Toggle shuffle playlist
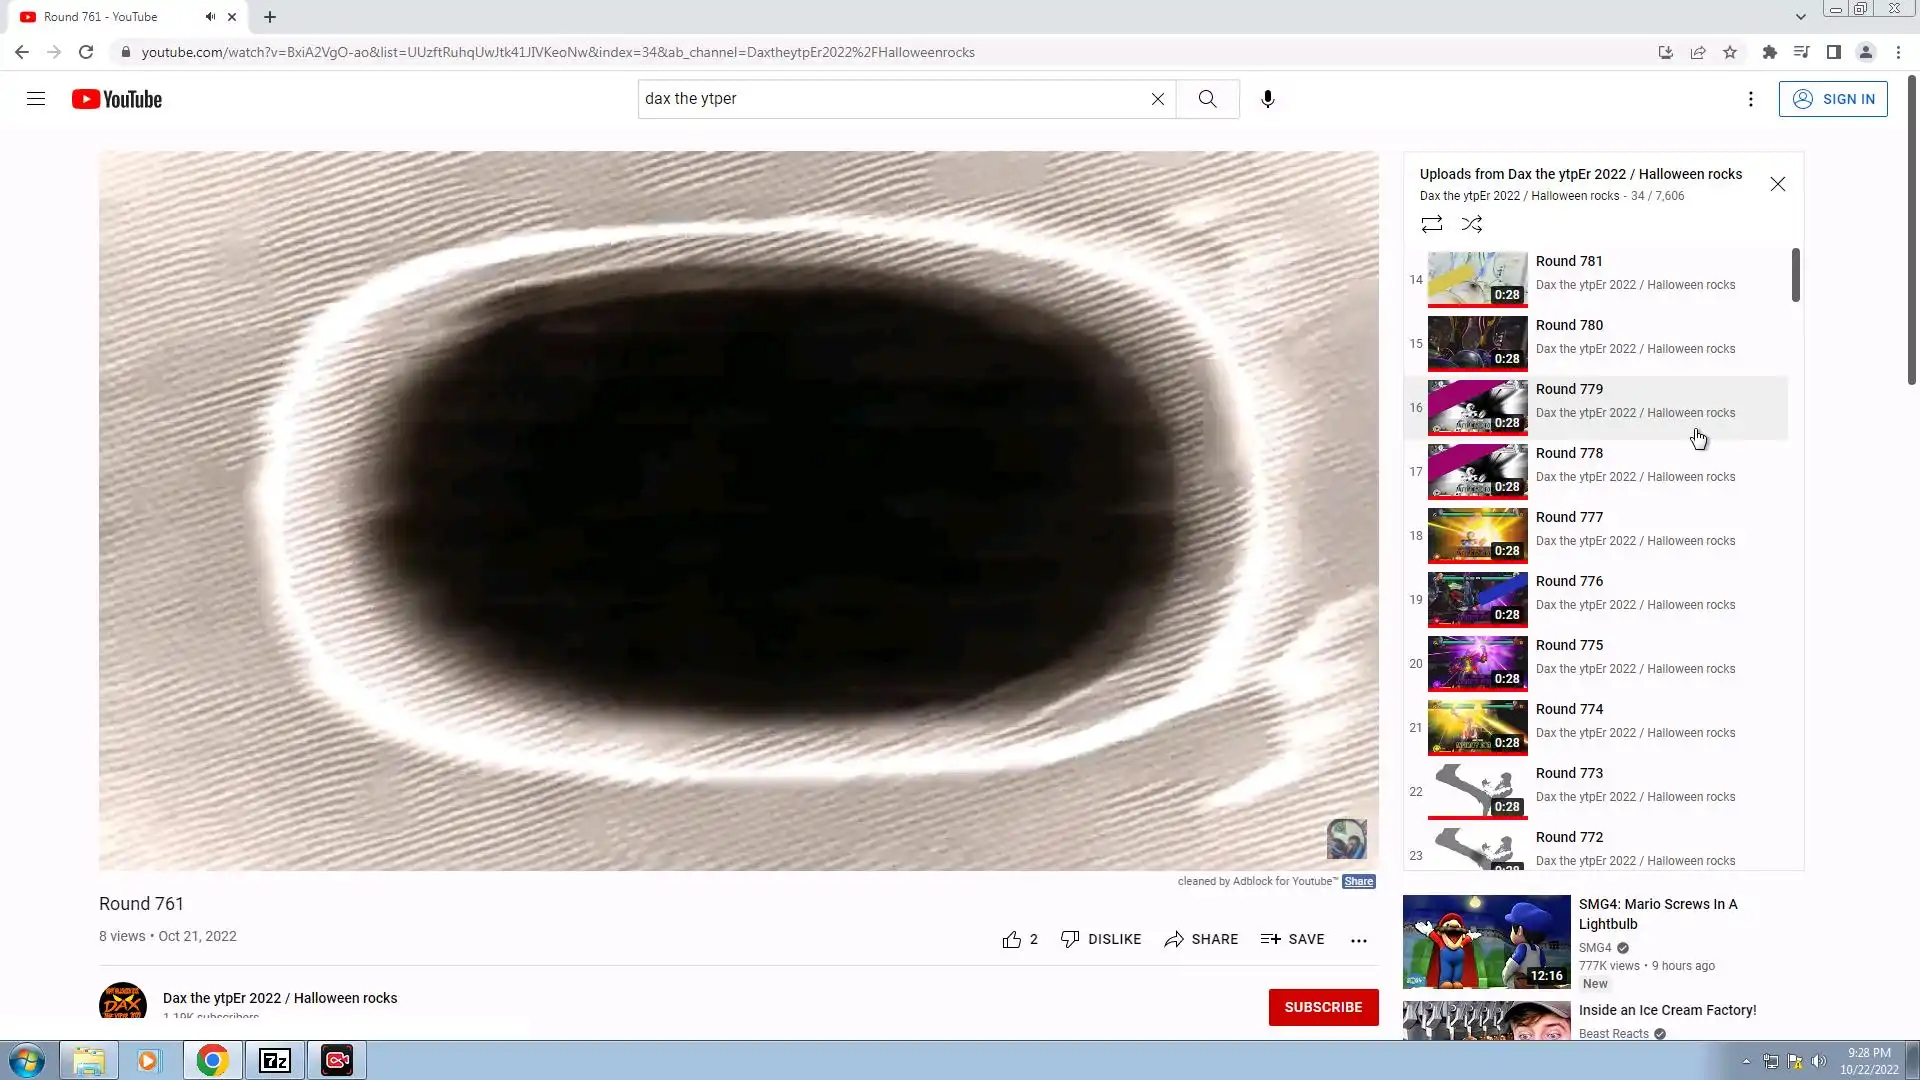1920x1080 pixels. coord(1471,224)
